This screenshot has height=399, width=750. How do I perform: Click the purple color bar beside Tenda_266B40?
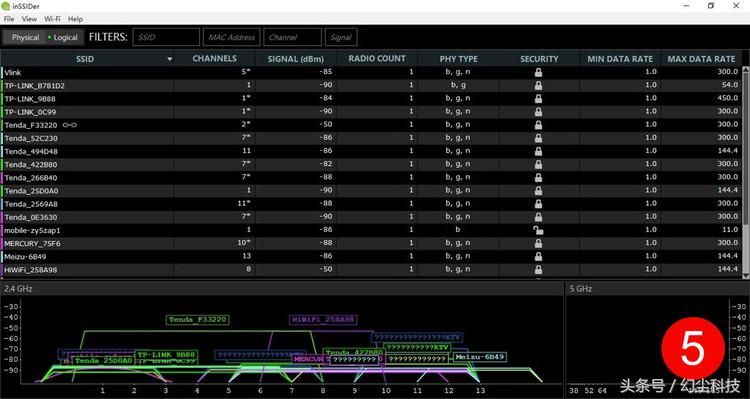click(2, 177)
